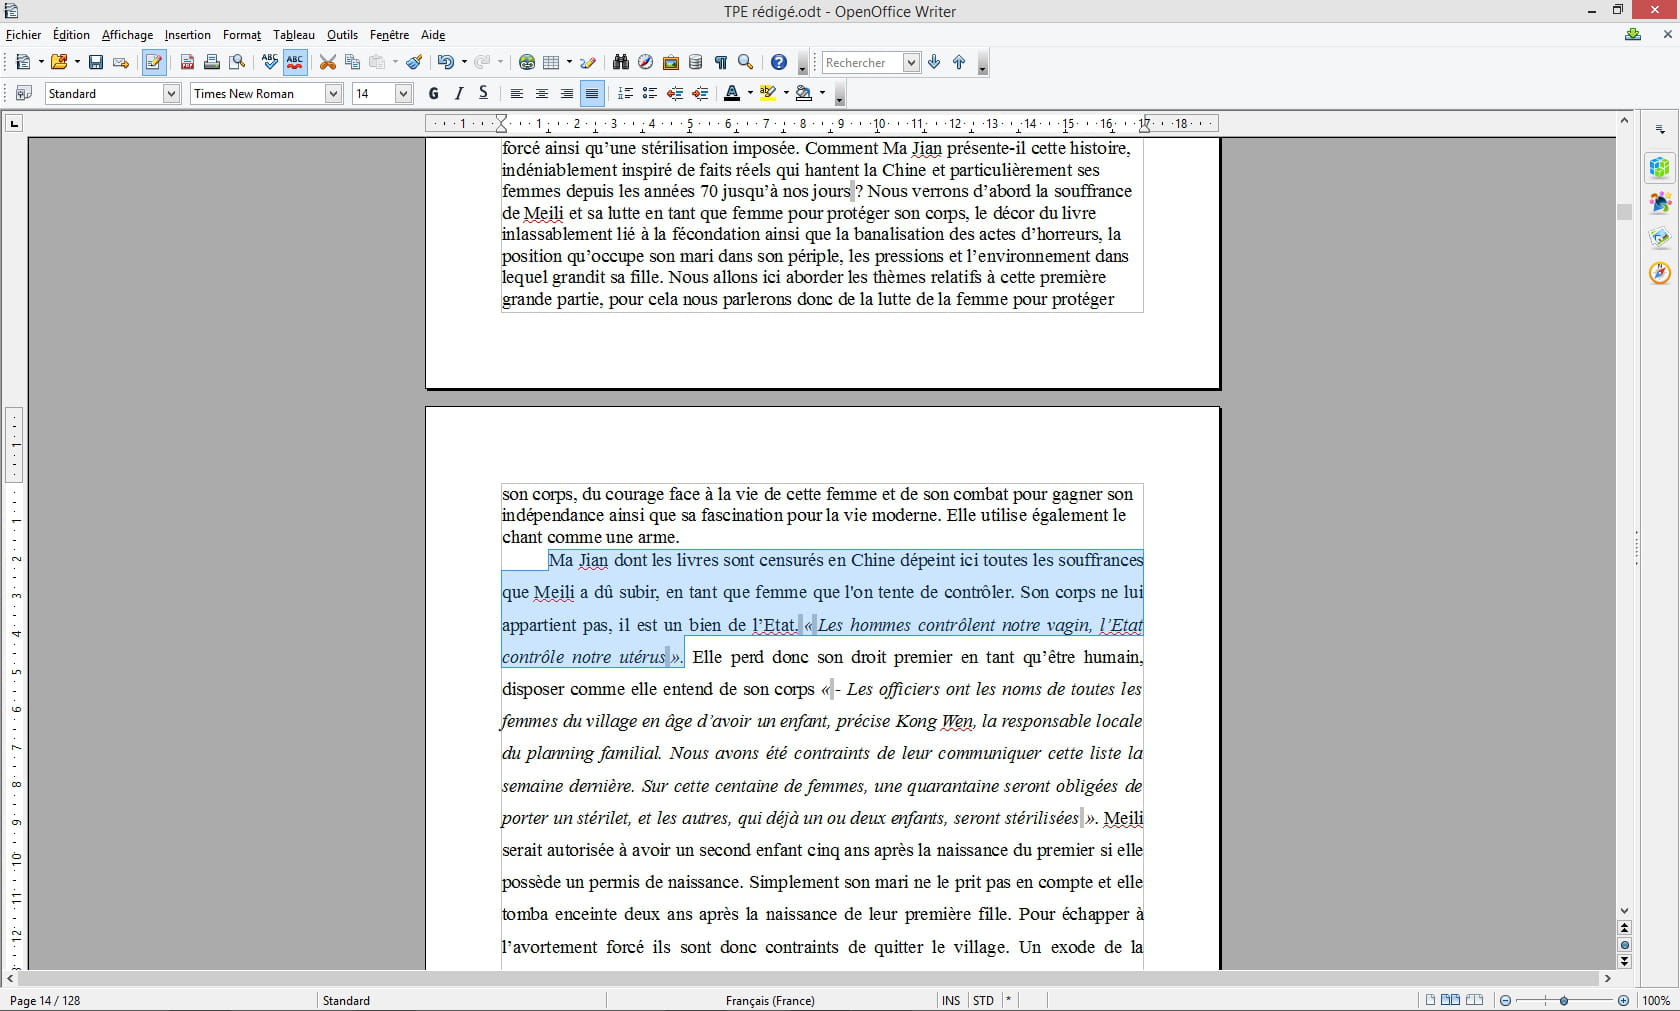Toggle justified alignment
This screenshot has height=1011, width=1680.
point(592,94)
